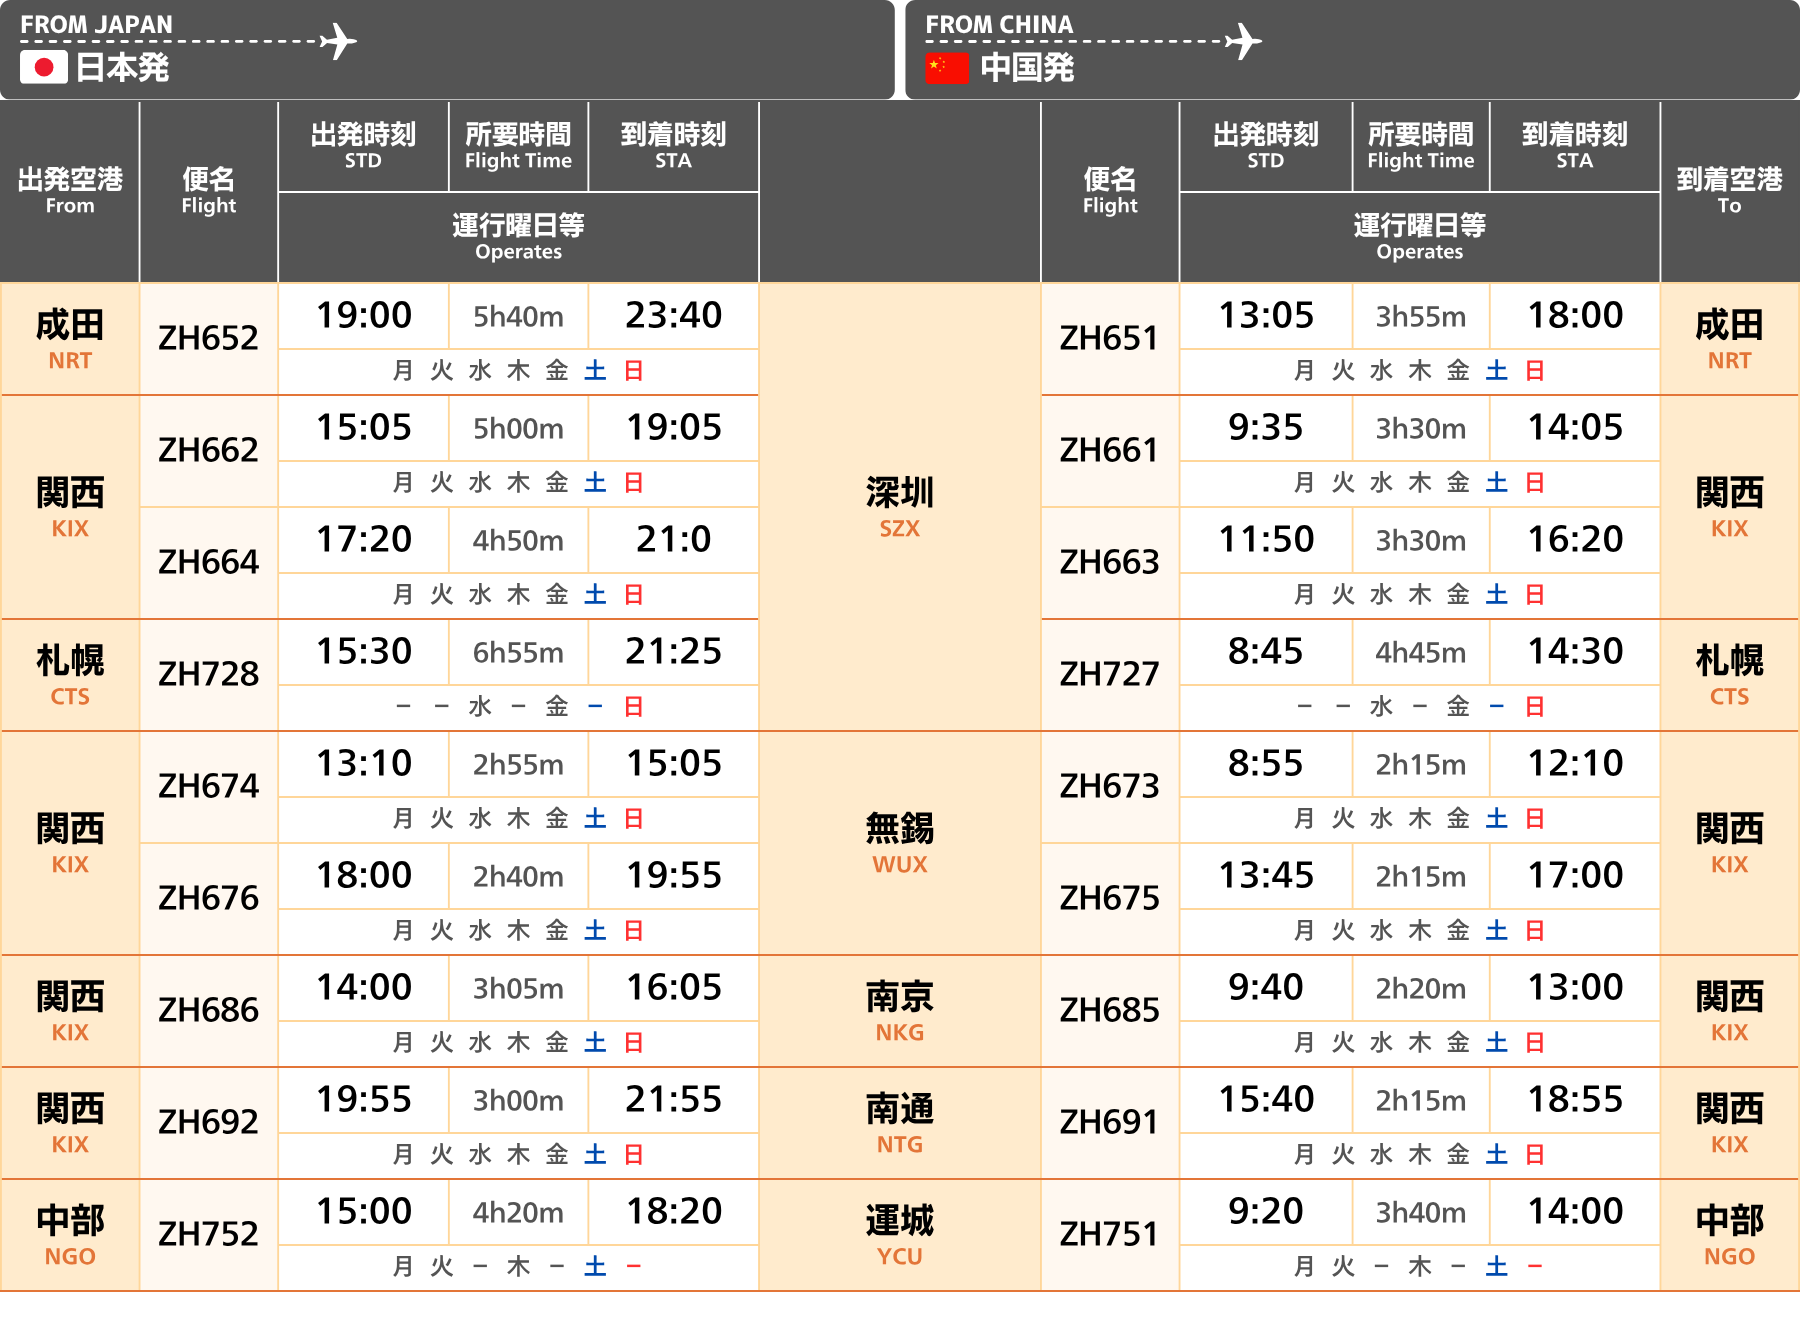Viewport: 1800px width, 1320px height.
Task: Click the Japan flag icon
Action: click(43, 67)
